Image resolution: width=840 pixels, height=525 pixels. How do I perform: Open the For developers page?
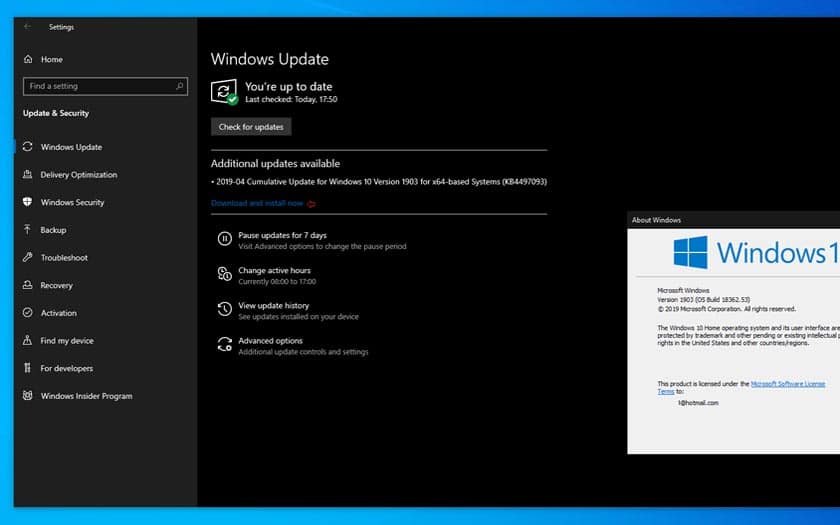67,368
